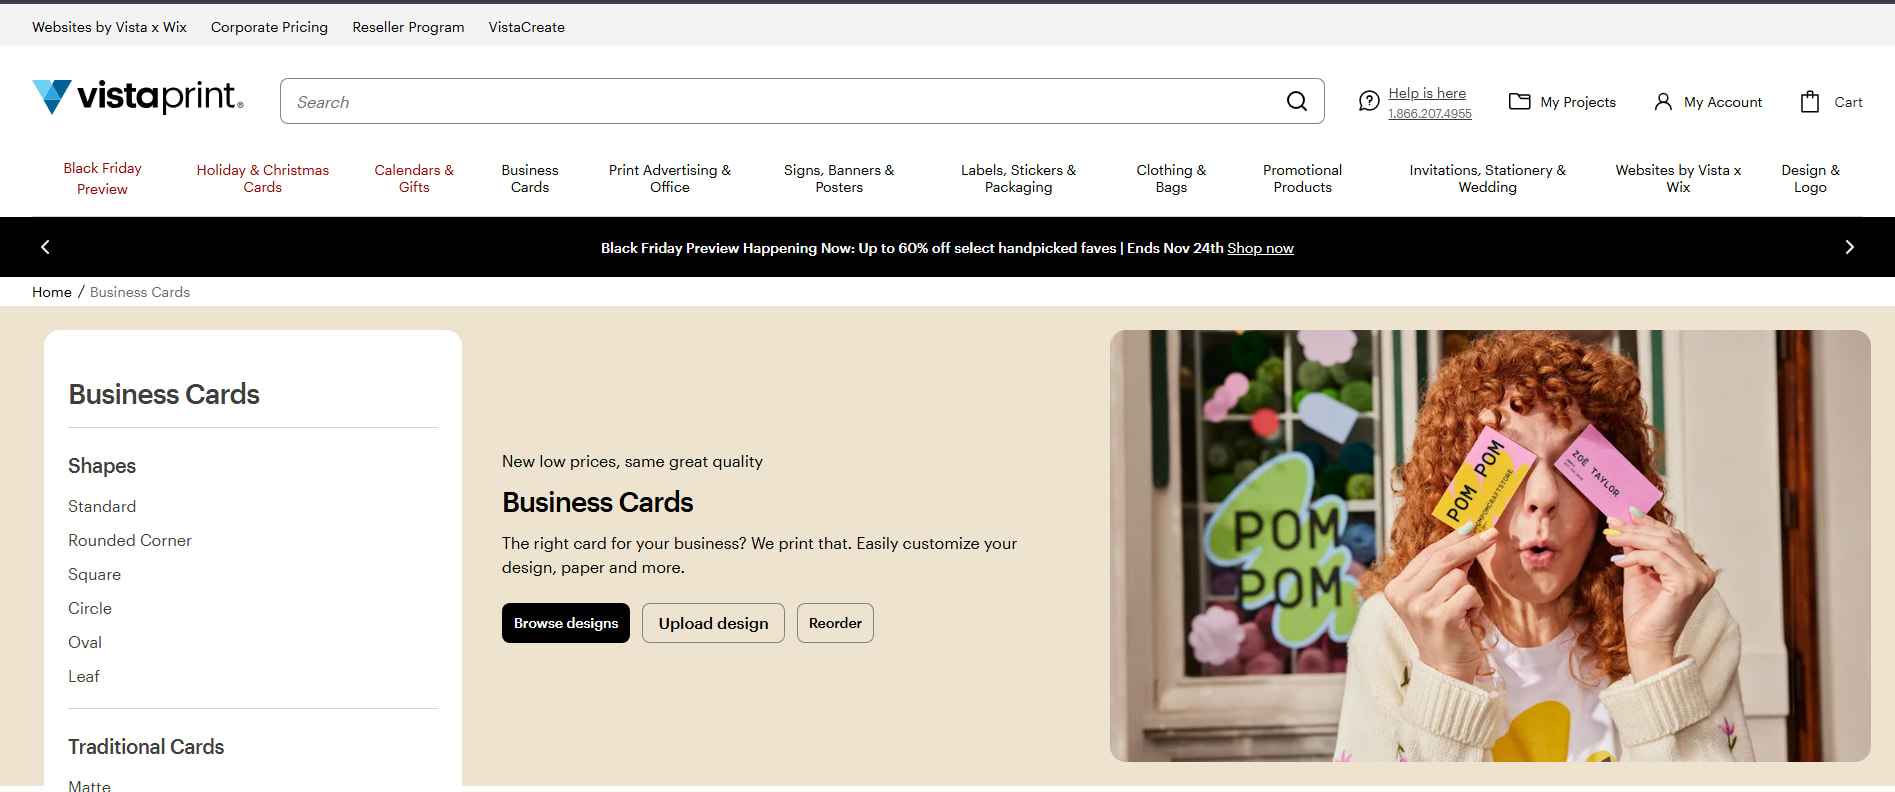Image resolution: width=1895 pixels, height=792 pixels.
Task: Open Calendars & Gifts menu
Action: click(x=414, y=178)
